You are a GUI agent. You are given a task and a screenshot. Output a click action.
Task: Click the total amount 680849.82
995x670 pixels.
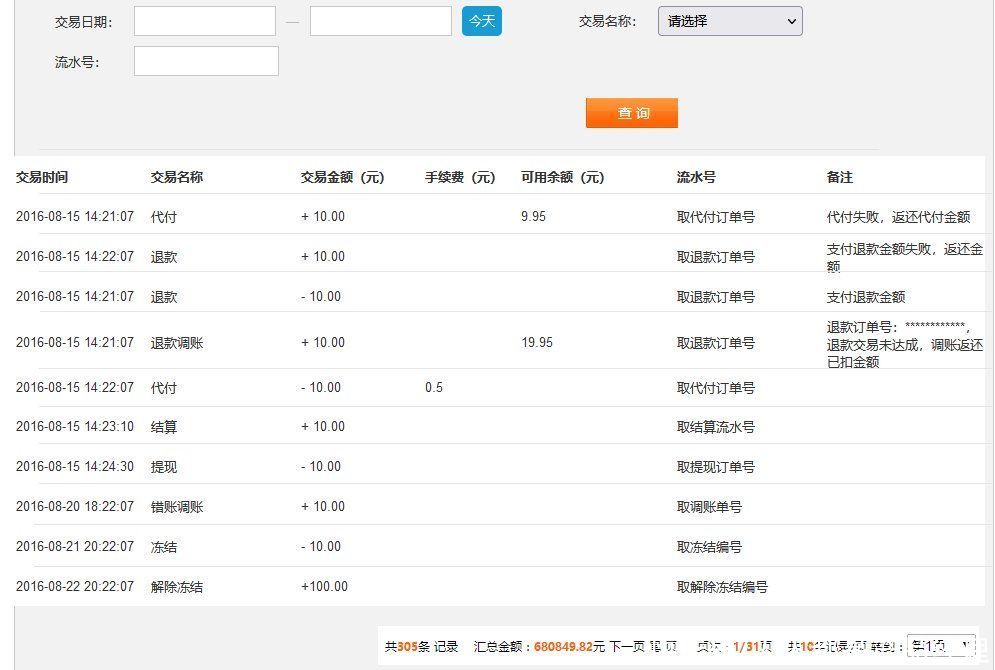563,647
